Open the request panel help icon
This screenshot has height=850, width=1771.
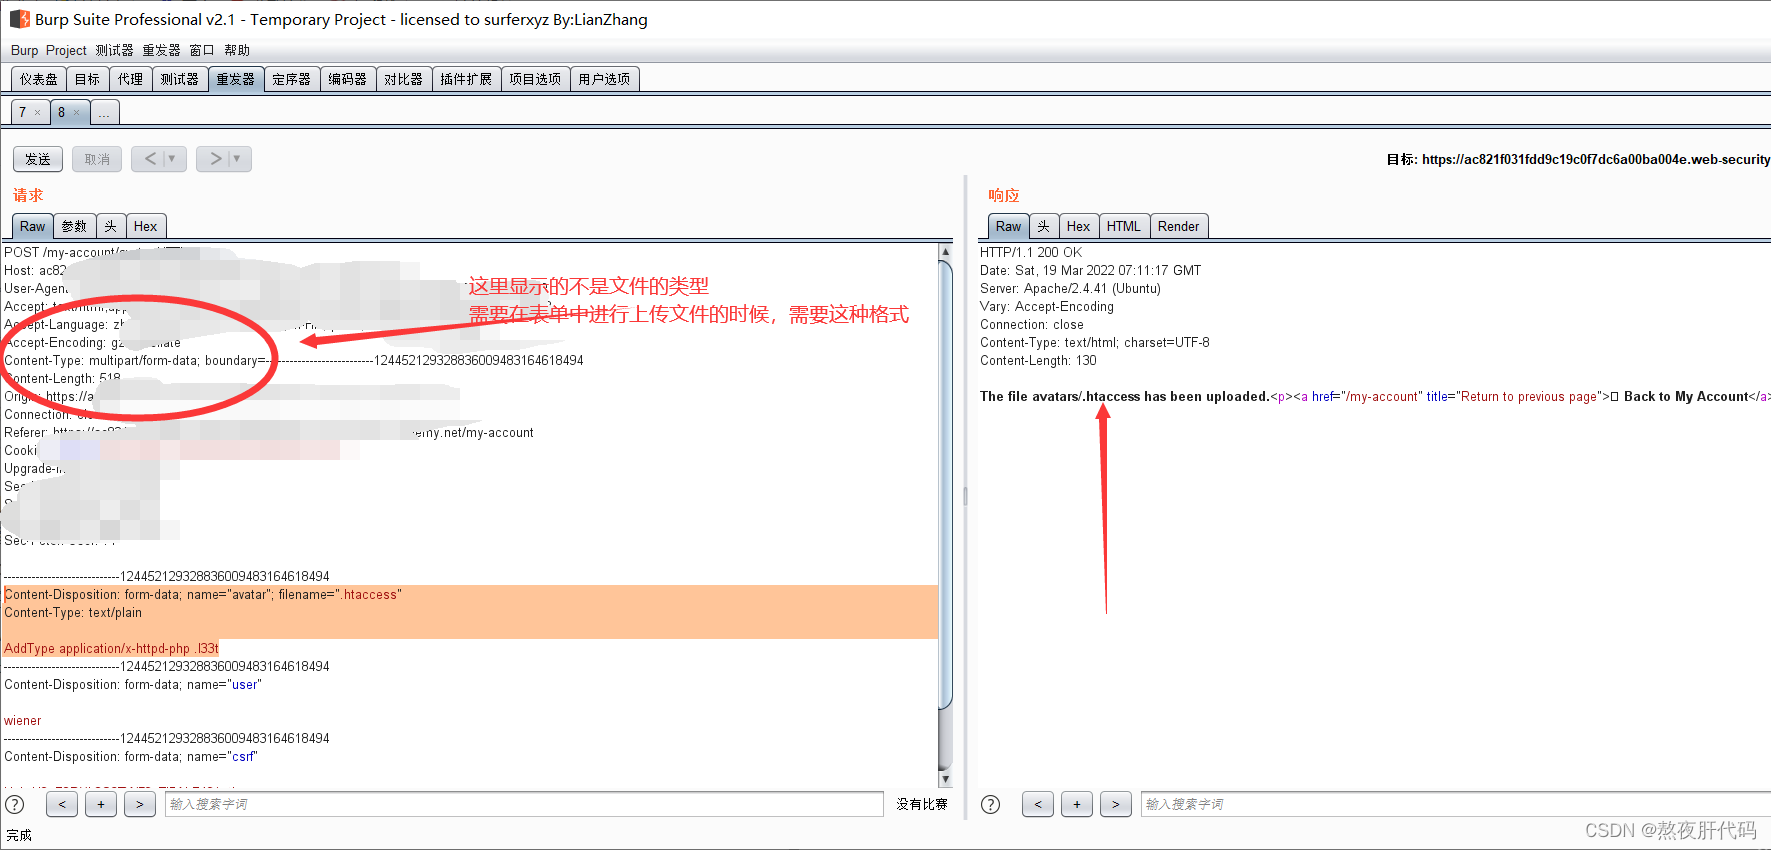15,804
